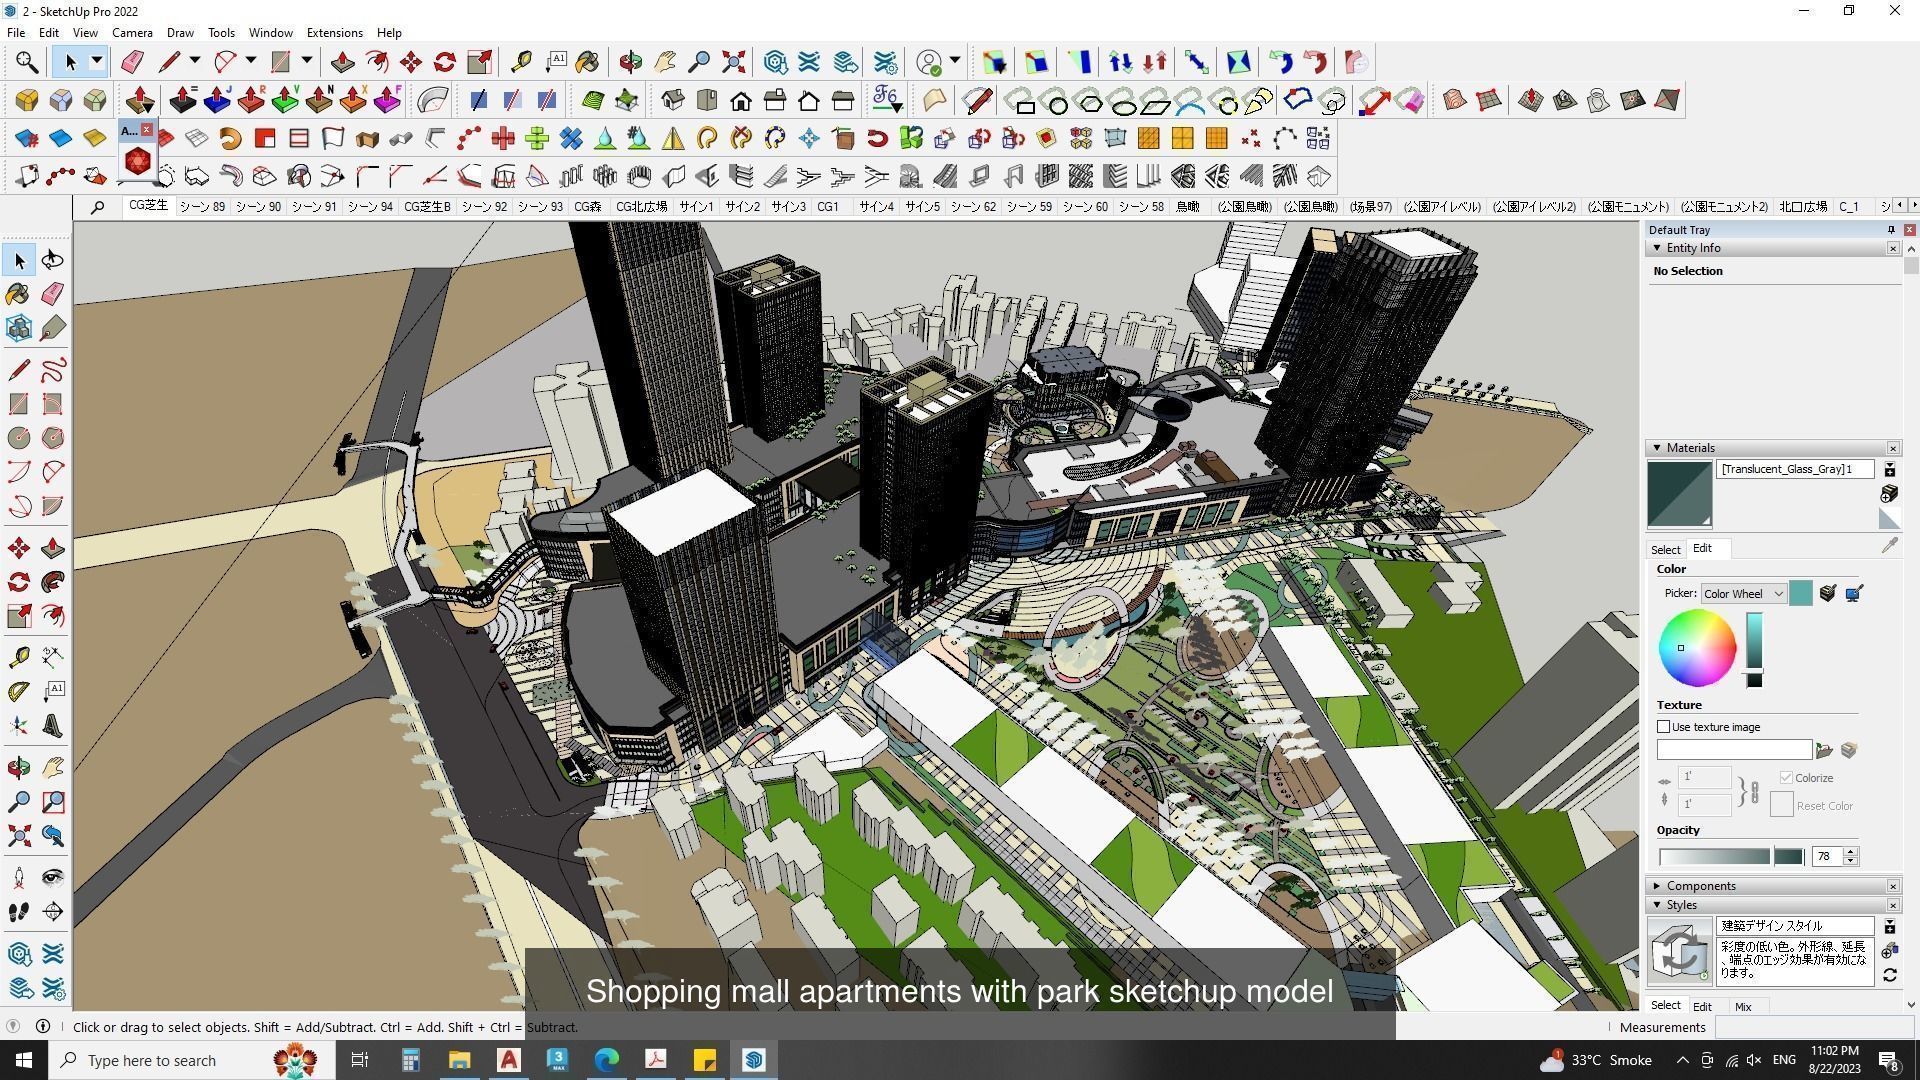Open dropdown arrow beside Line tool in top toolbar
This screenshot has width=1920, height=1080.
(x=195, y=62)
